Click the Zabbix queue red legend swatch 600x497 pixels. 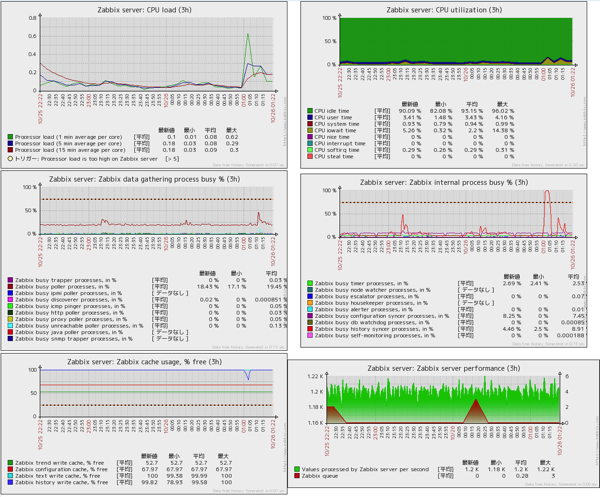[x=297, y=476]
